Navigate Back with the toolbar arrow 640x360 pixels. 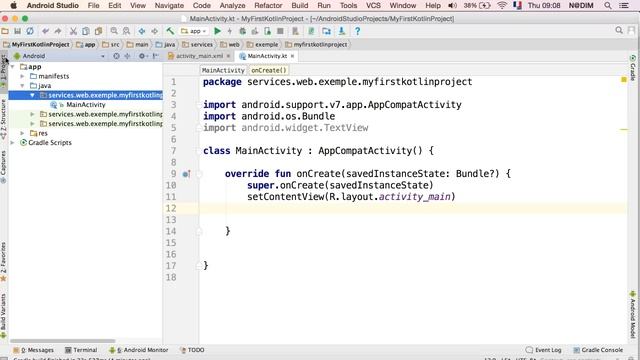tap(142, 31)
